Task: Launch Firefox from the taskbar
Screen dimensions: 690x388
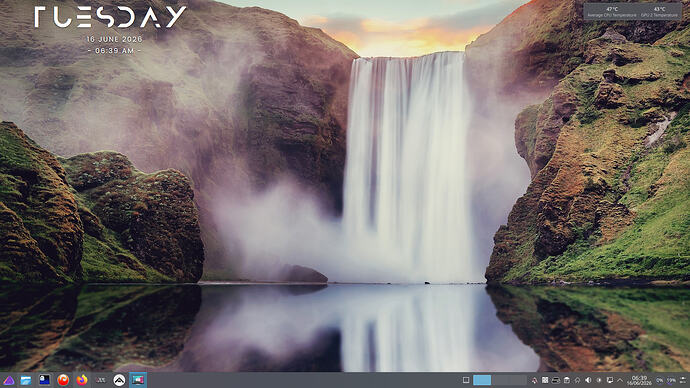Action: pyautogui.click(x=82, y=380)
